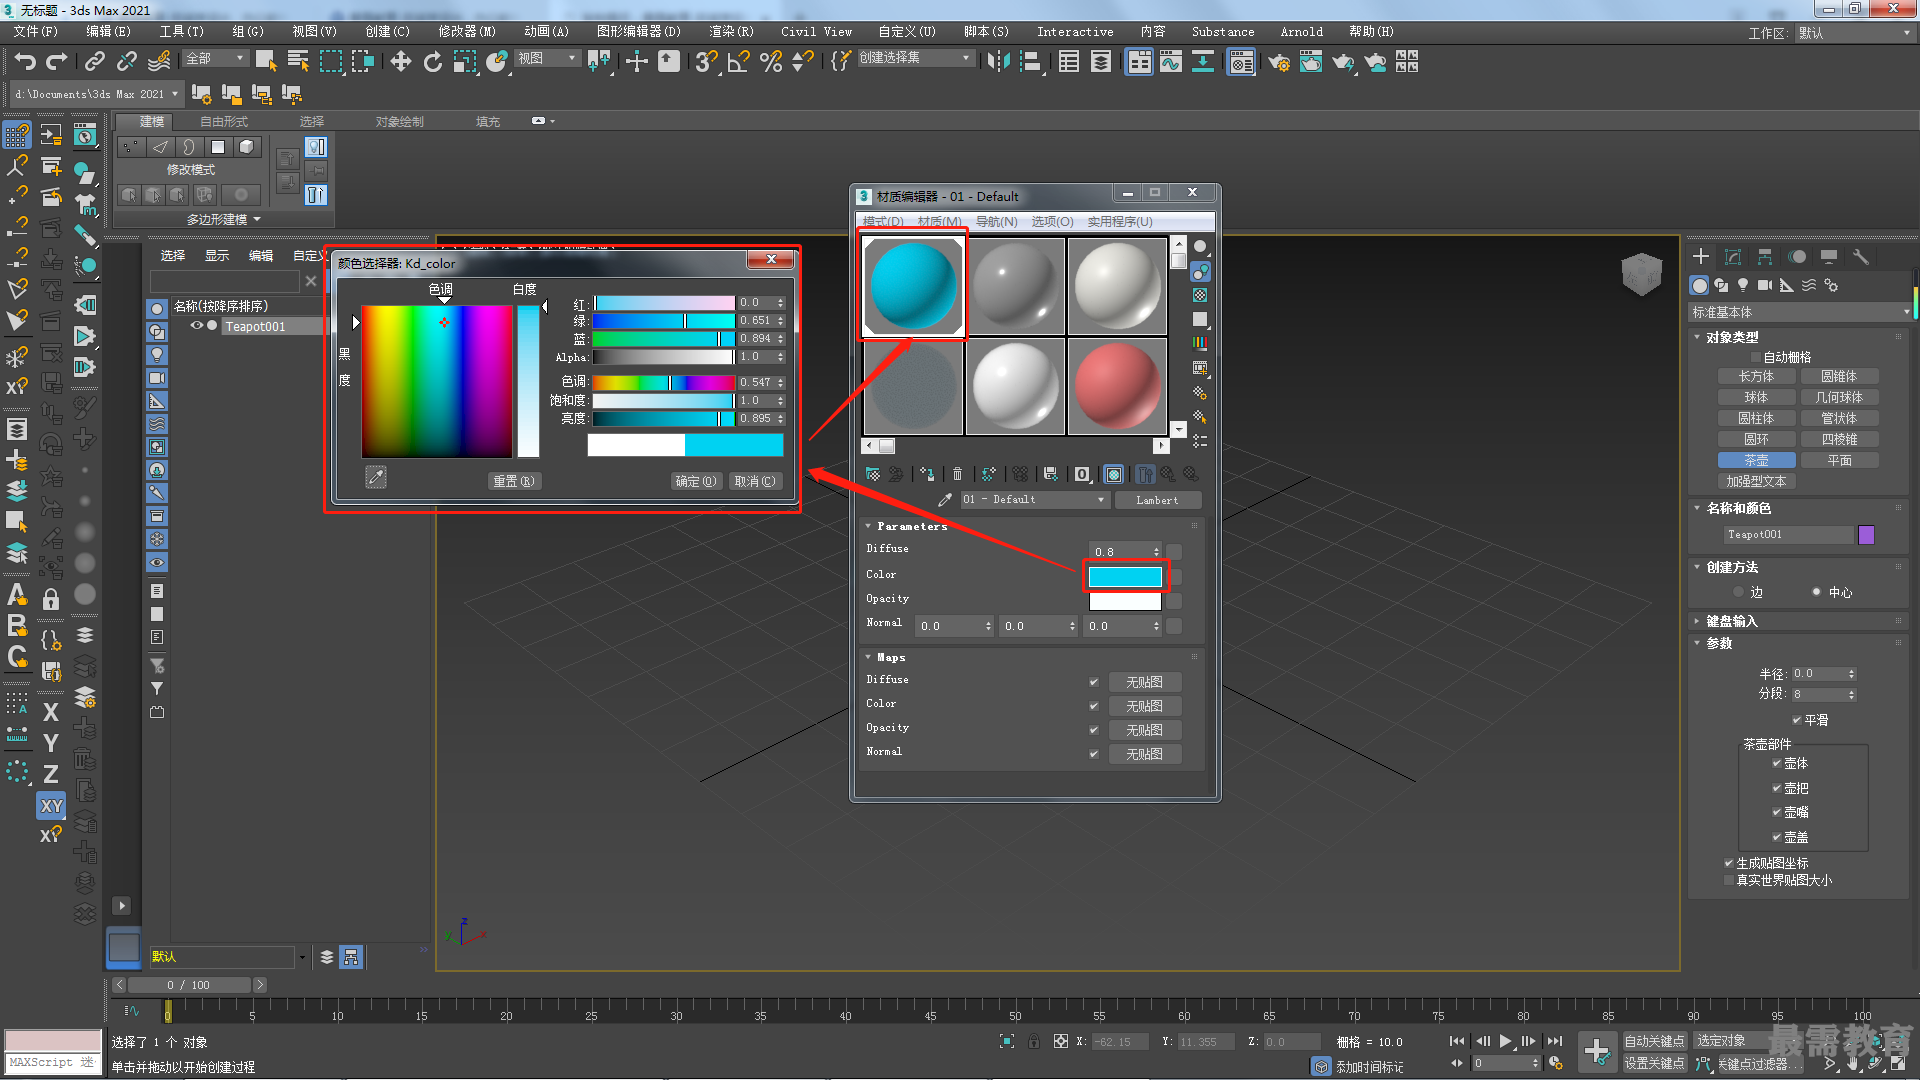Click Show Shaded Material in Viewport icon
Image resolution: width=1920 pixels, height=1080 pixels.
click(1114, 474)
